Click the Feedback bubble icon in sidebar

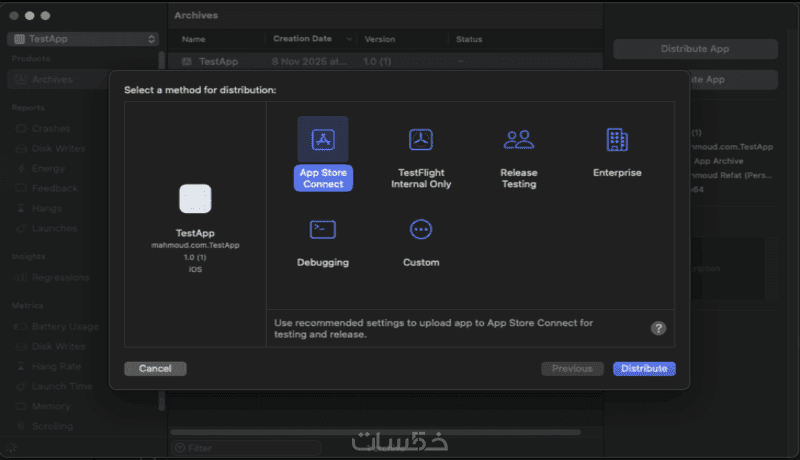(x=21, y=188)
